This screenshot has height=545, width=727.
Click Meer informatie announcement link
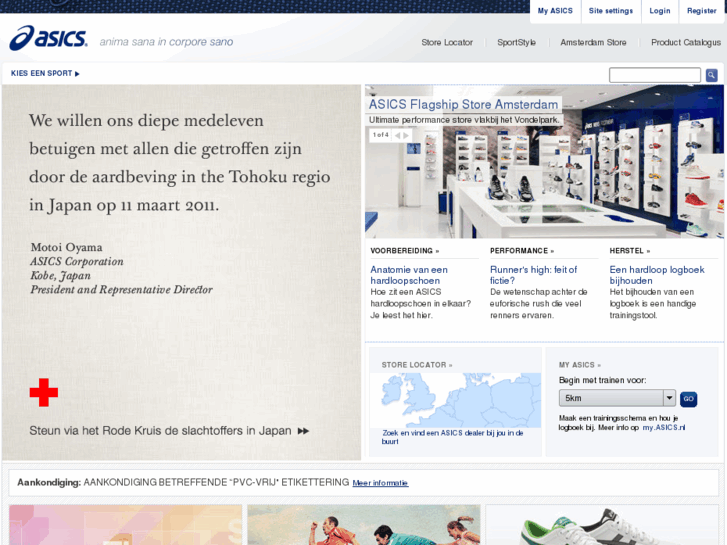point(380,483)
